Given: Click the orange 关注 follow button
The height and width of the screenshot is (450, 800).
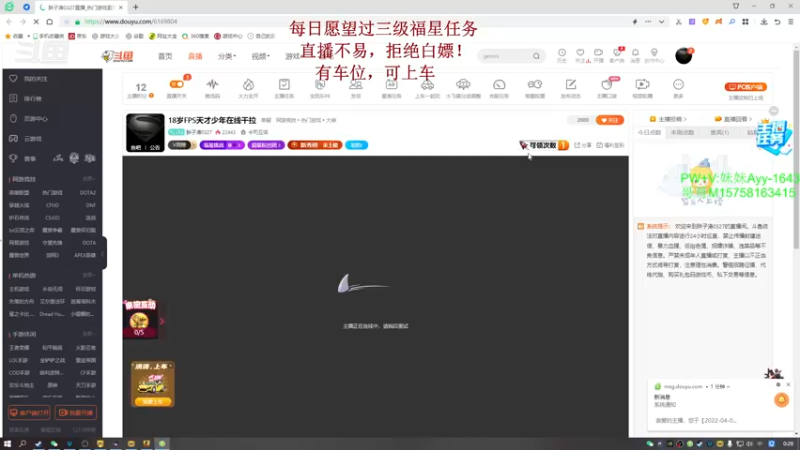Looking at the screenshot, I should click(x=610, y=120).
